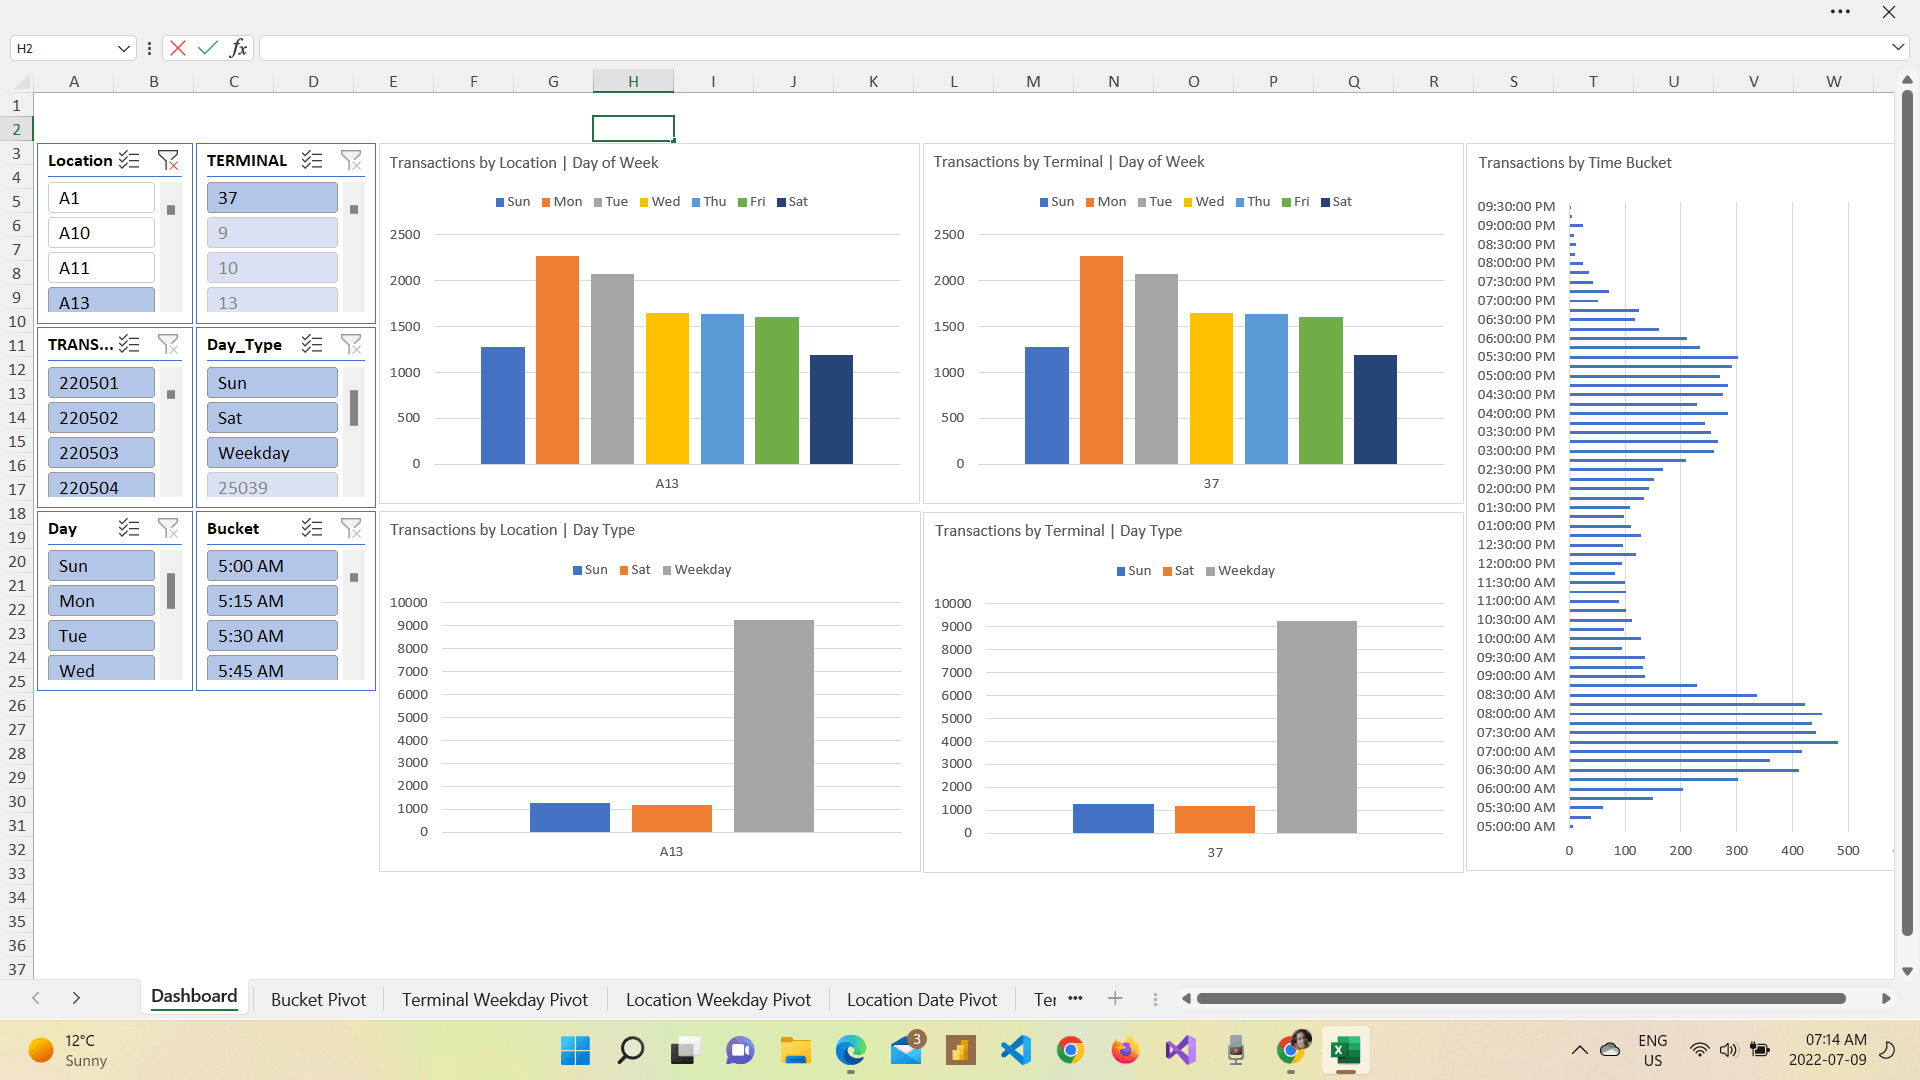Screen dimensions: 1920x1080
Task: Click the Day_Type slicer scrollbar thumb
Action: tap(354, 408)
